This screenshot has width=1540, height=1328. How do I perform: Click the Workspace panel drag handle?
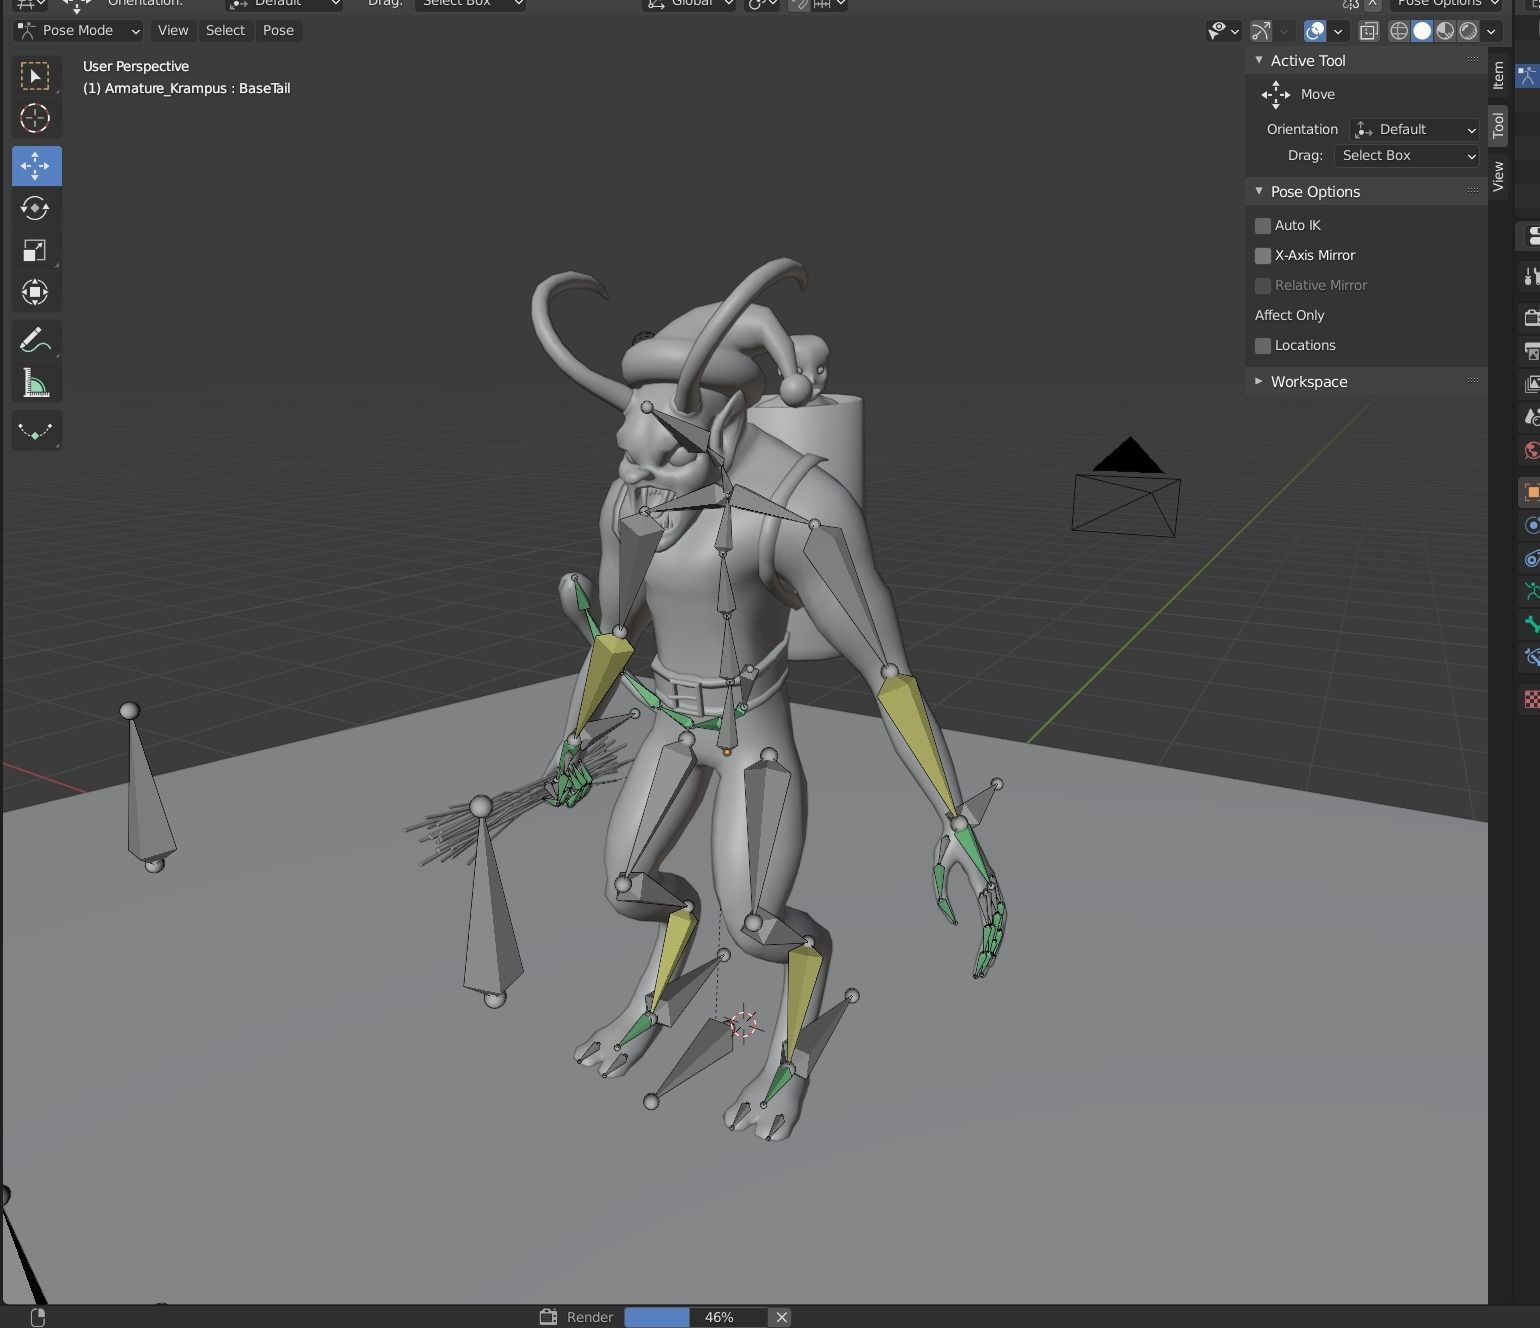(x=1473, y=381)
